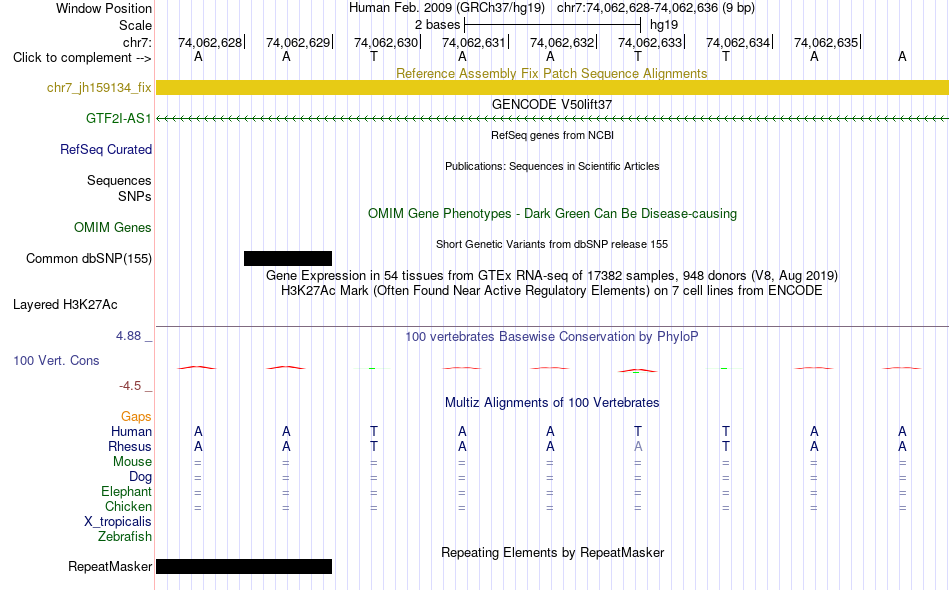Click the Elephant species label
This screenshot has height=590, width=950.
pos(126,492)
